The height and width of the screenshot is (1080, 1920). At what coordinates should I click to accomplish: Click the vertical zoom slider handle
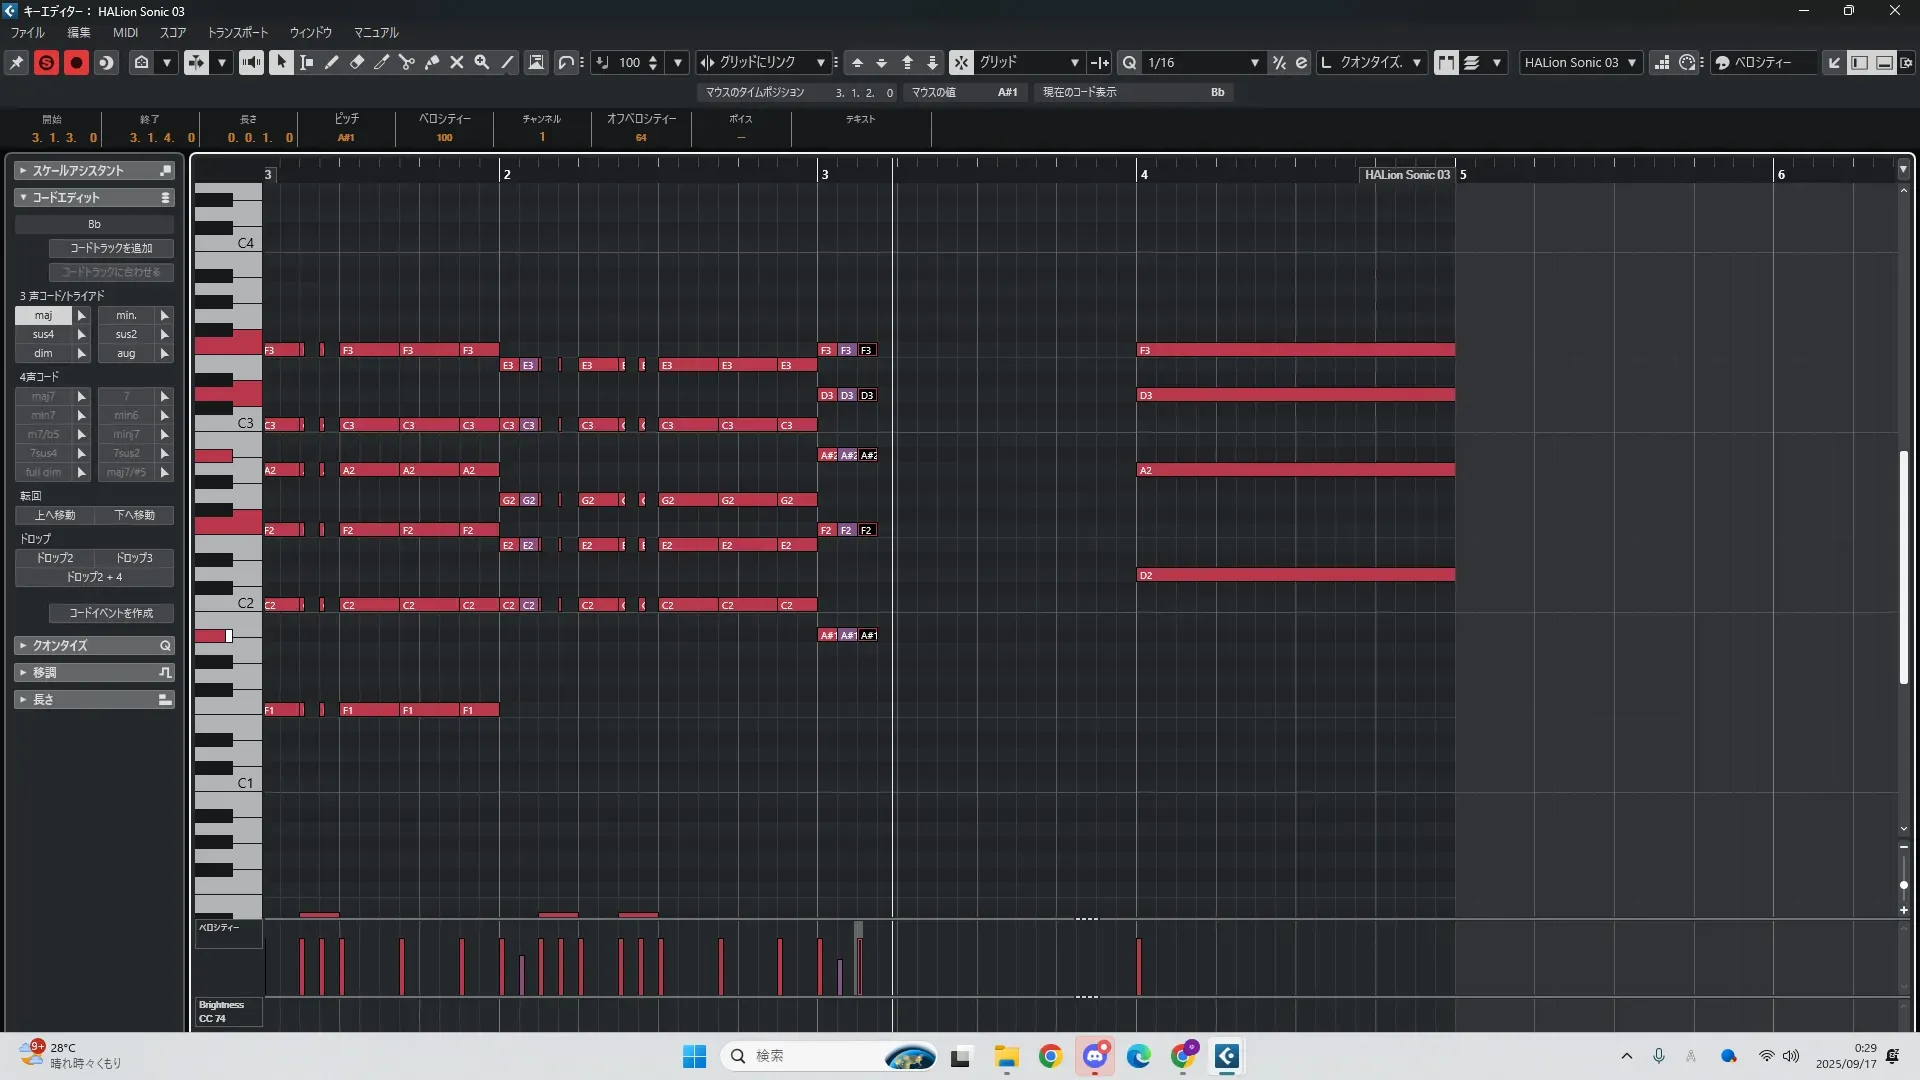(1904, 885)
